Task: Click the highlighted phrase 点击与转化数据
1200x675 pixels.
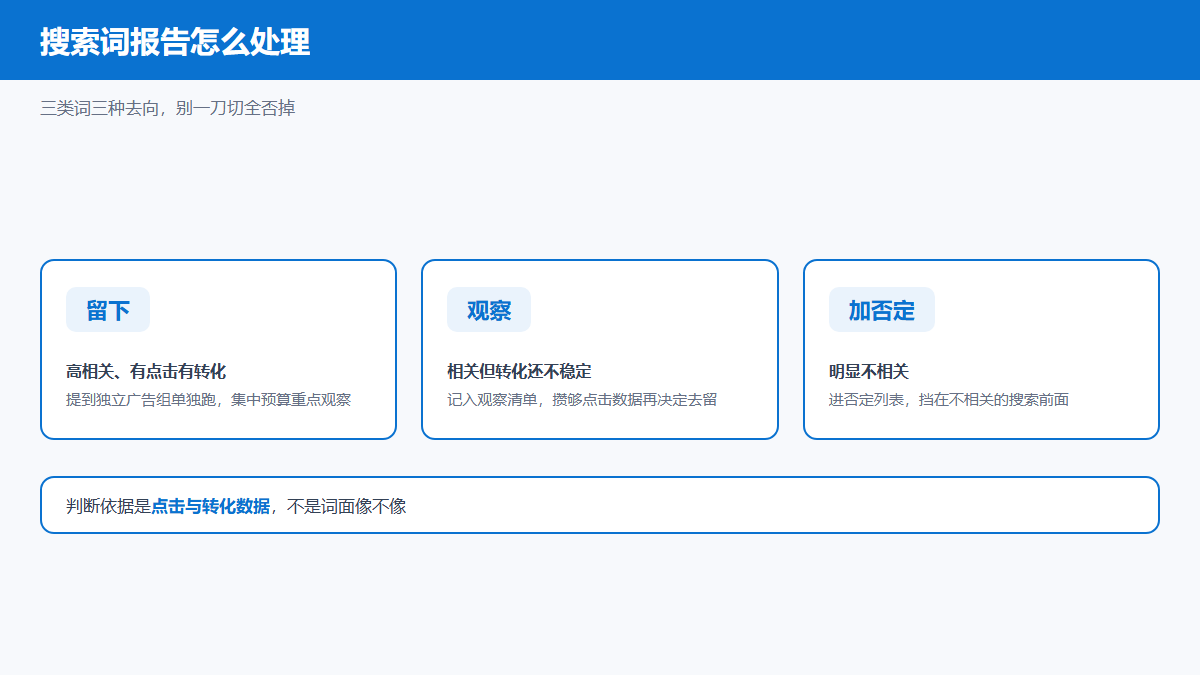Action: (x=211, y=506)
